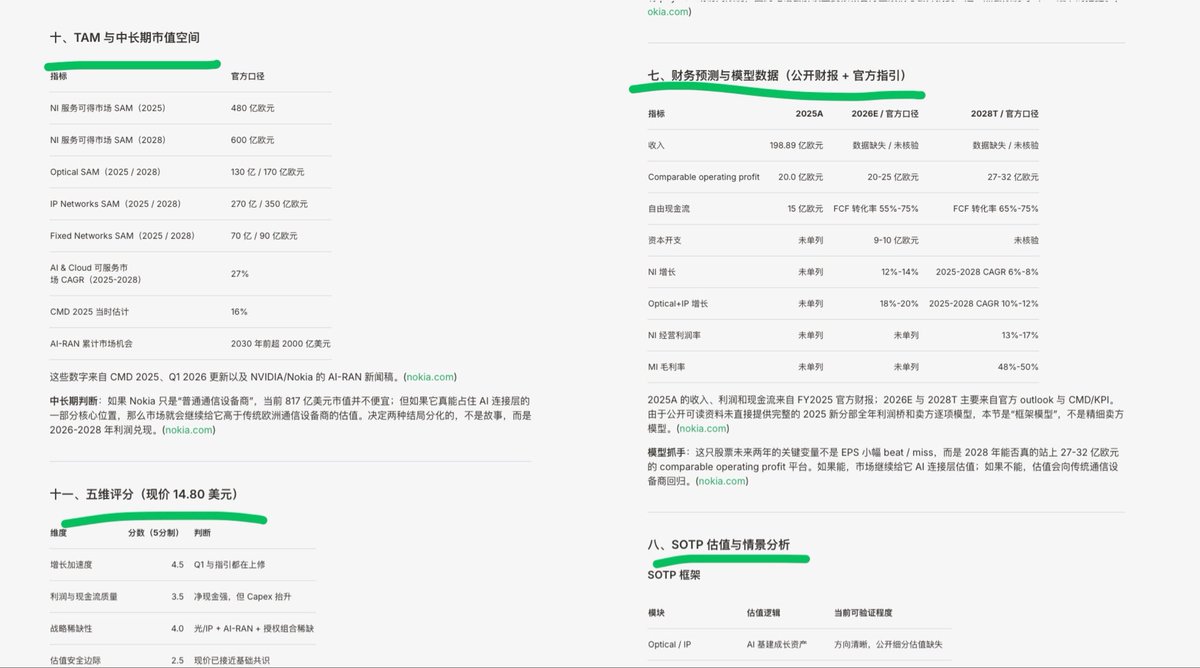The image size is (1200, 668).
Task: Click the '分数（5分制）' column header
Action: click(x=156, y=533)
